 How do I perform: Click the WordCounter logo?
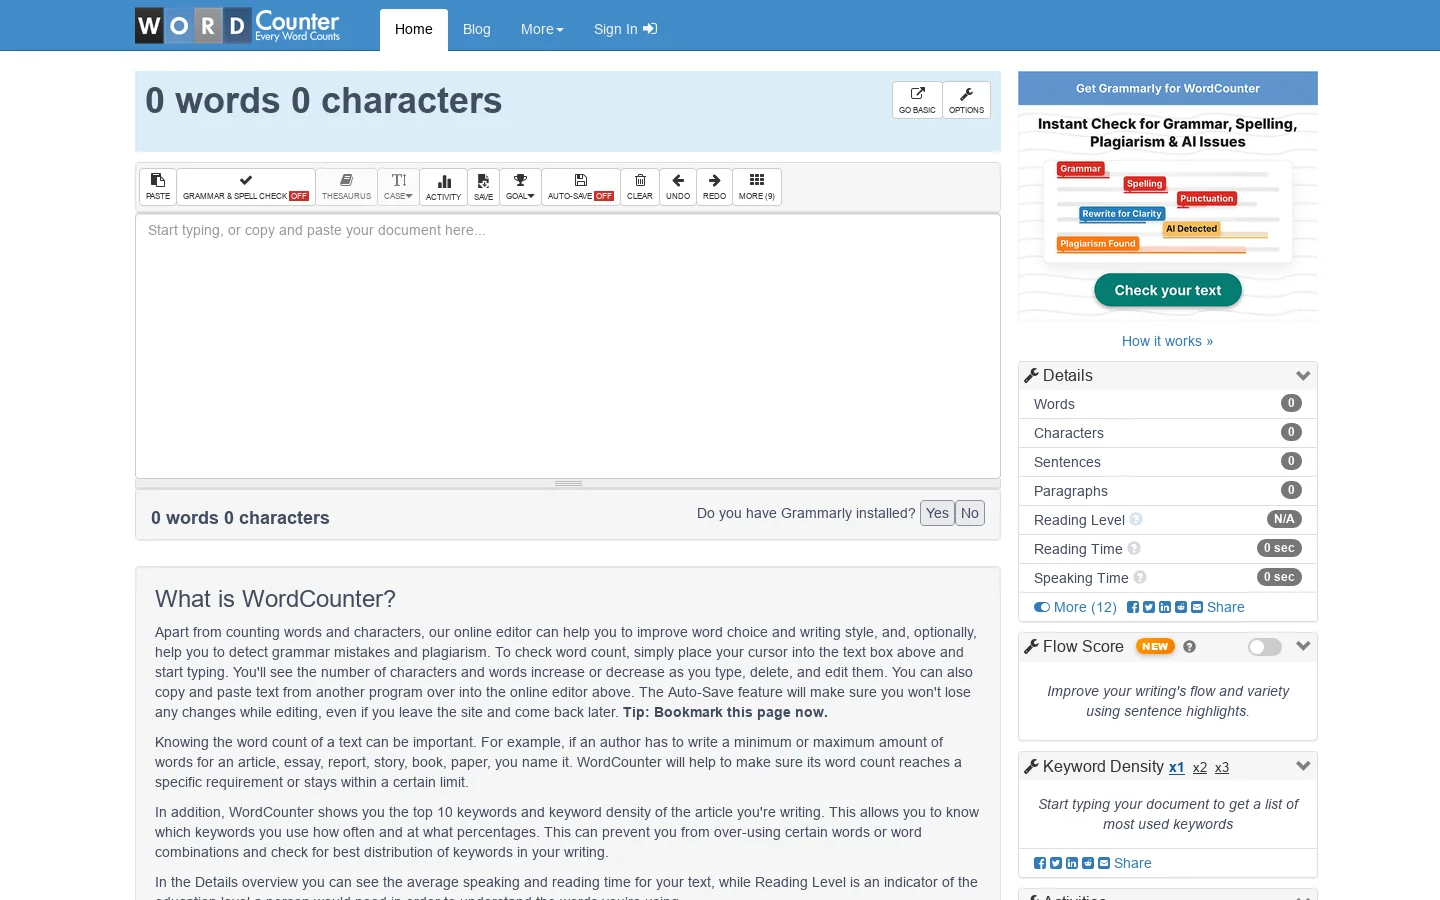point(238,26)
